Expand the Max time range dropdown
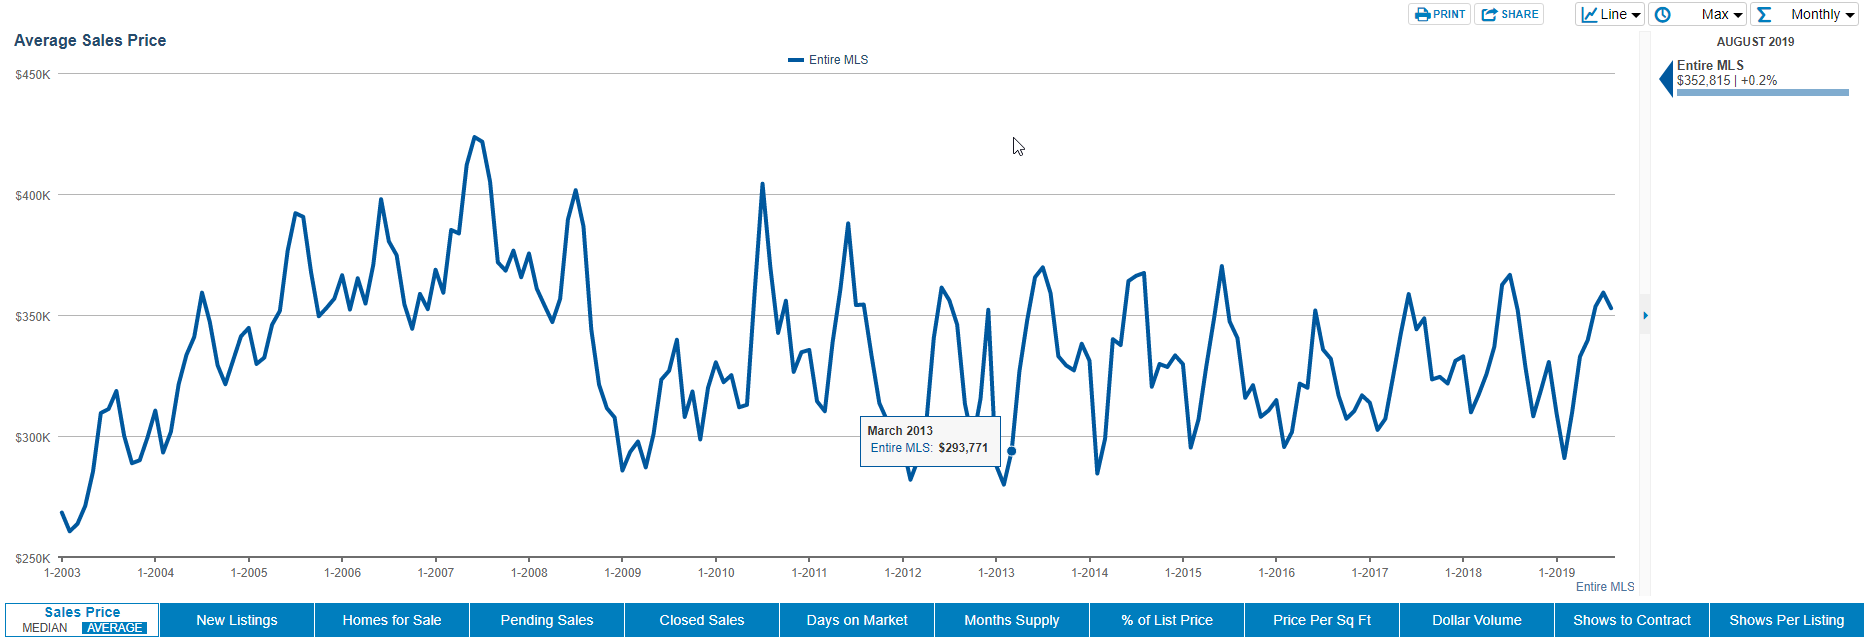Screen dimensions: 1870x639 1722,14
